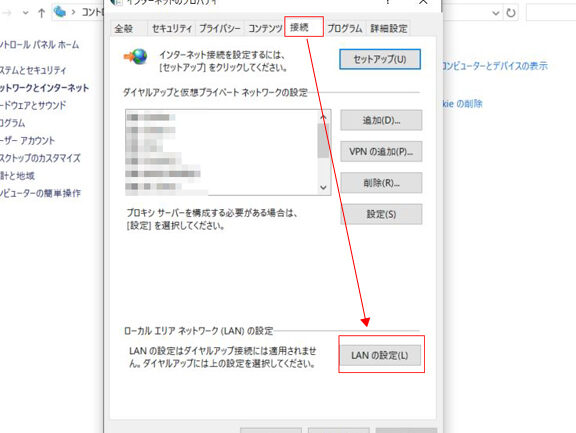Click the refresh icon in address bar

pos(511,13)
